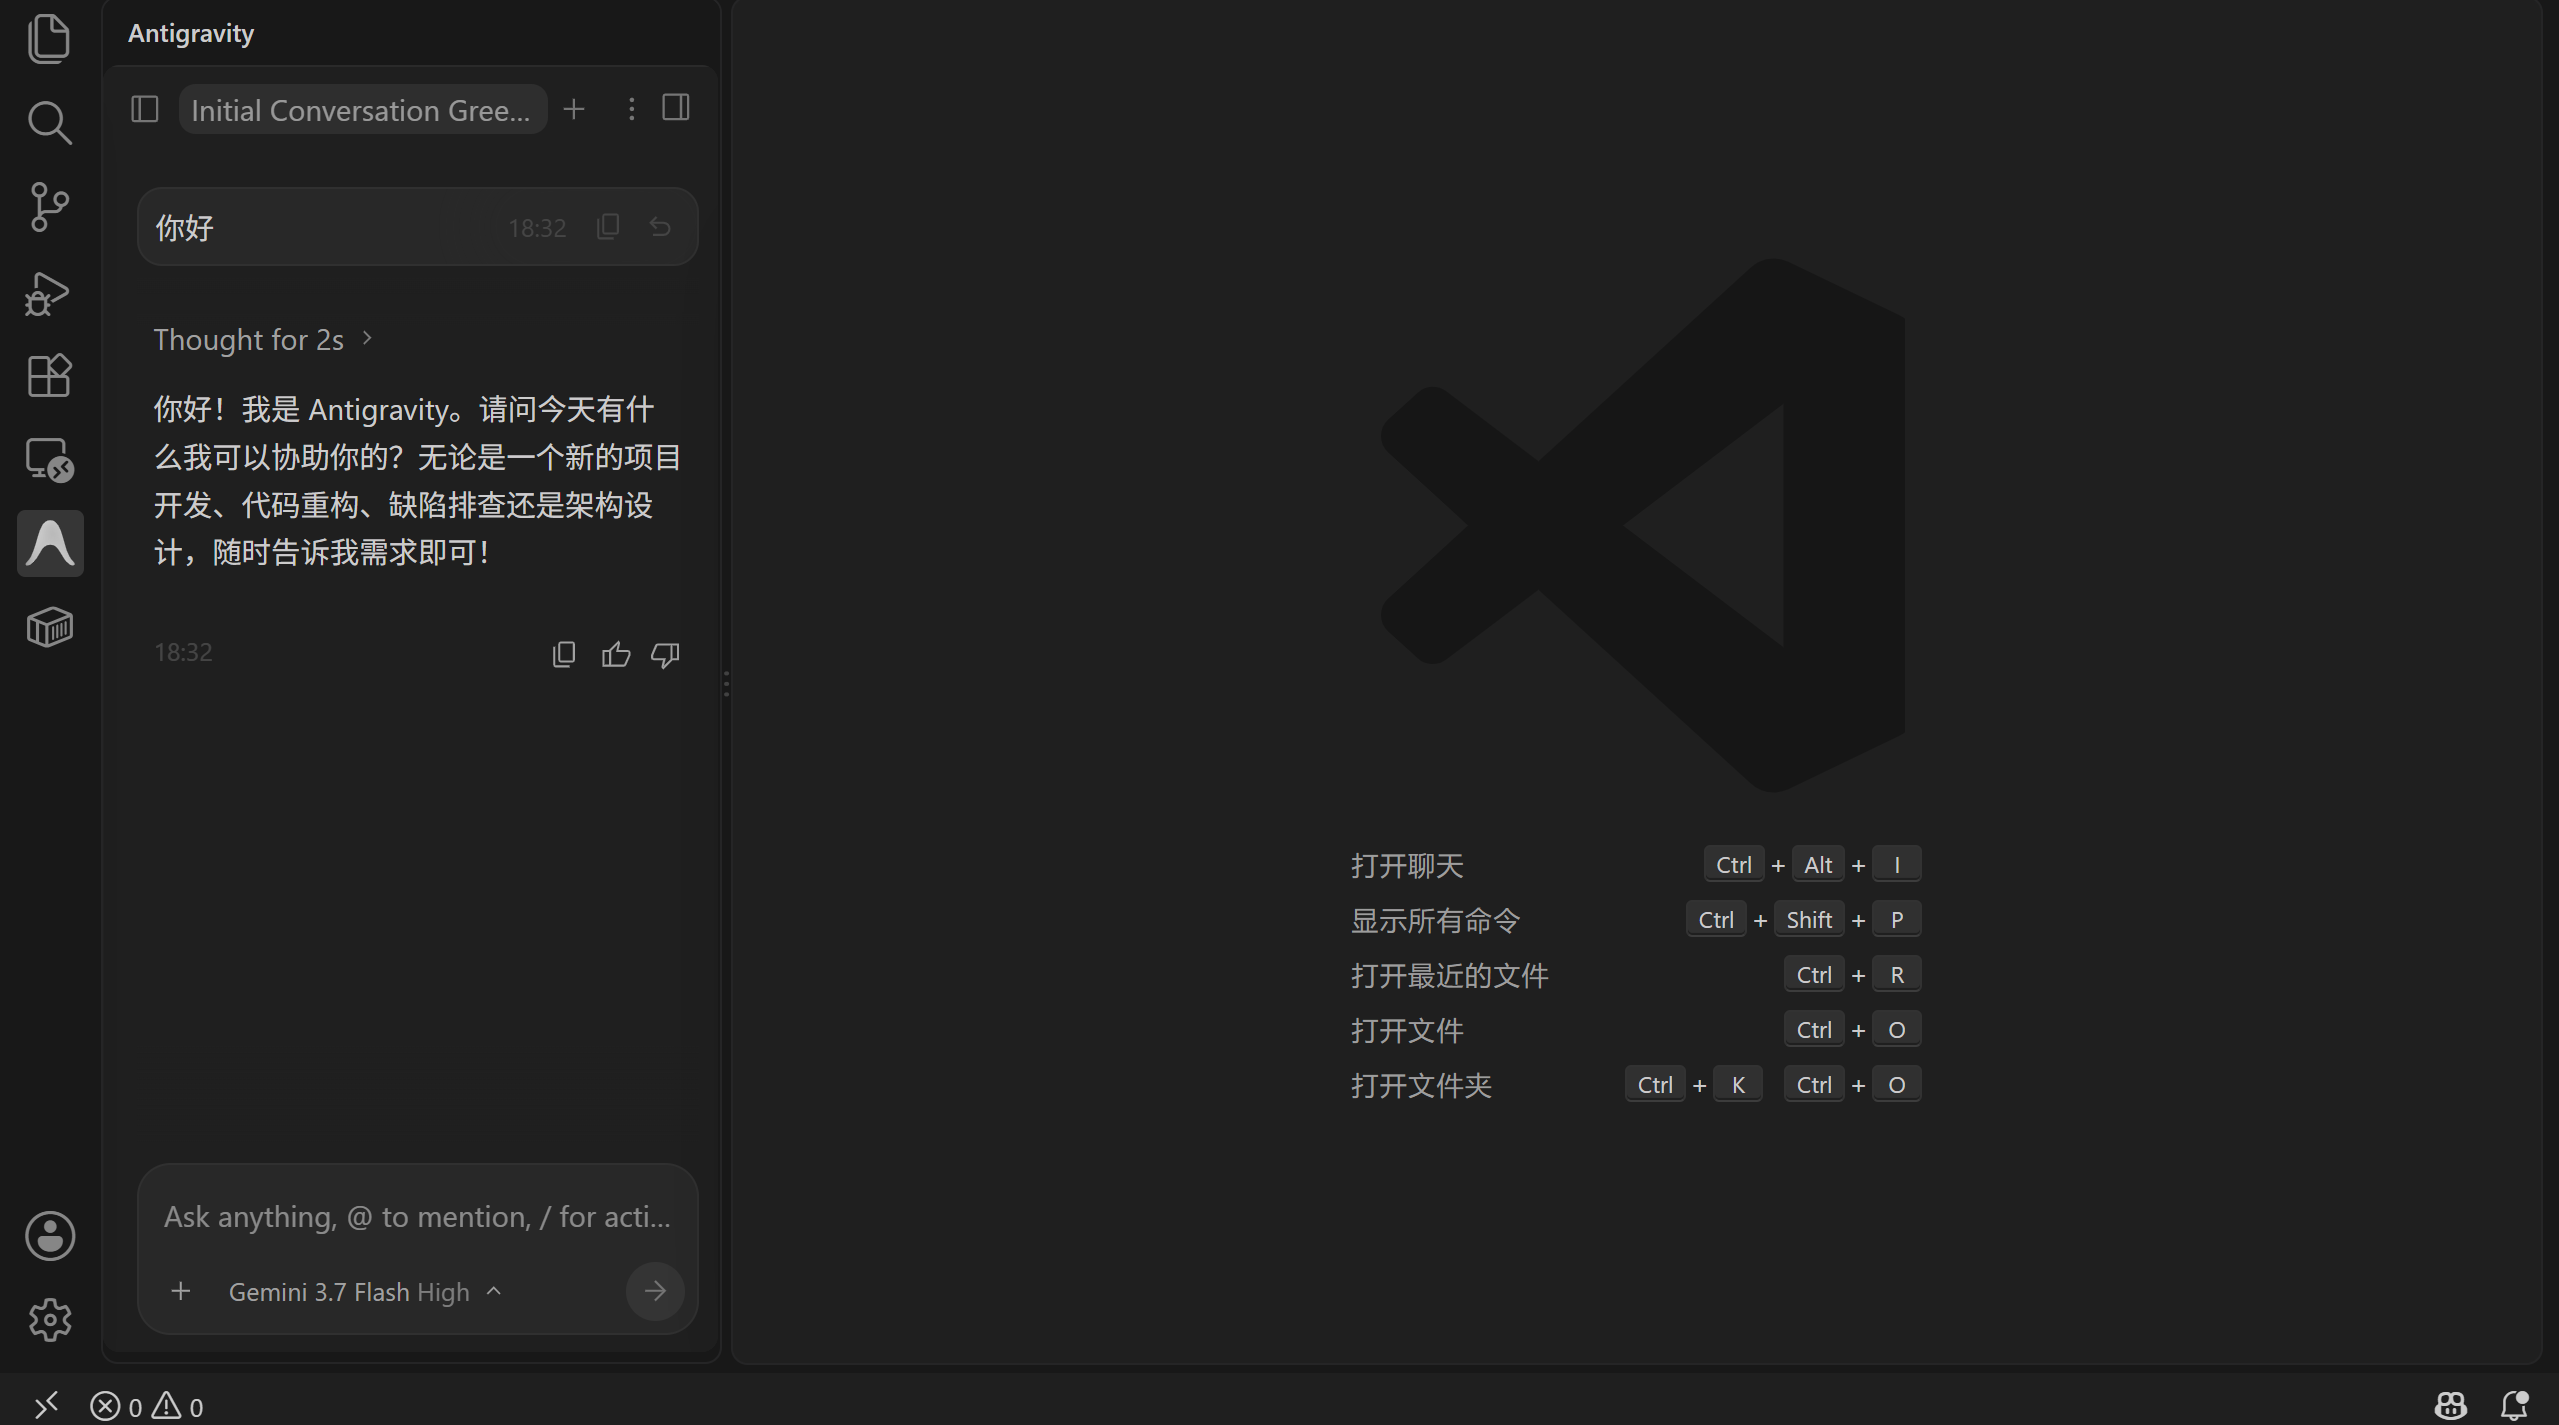This screenshot has width=2559, height=1425.
Task: Open the notifications bell
Action: coord(2515,1406)
